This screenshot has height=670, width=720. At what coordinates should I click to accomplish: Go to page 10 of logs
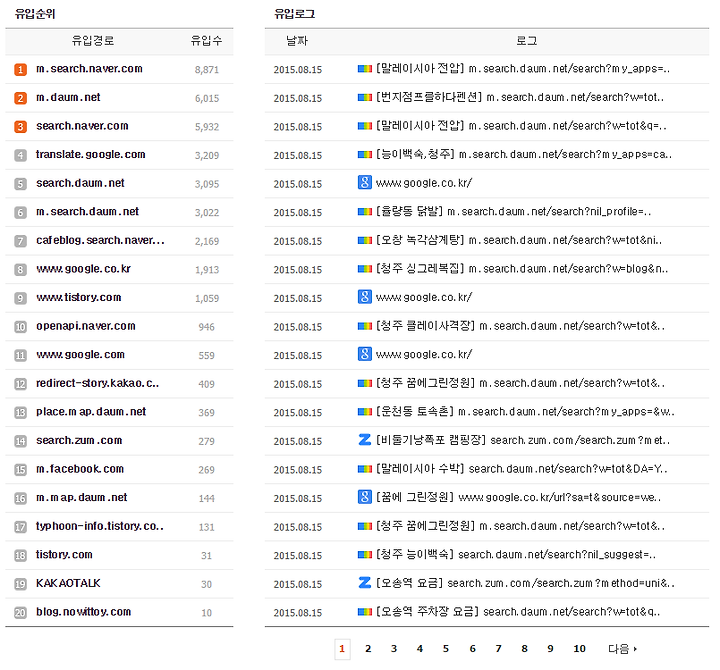coord(579,649)
